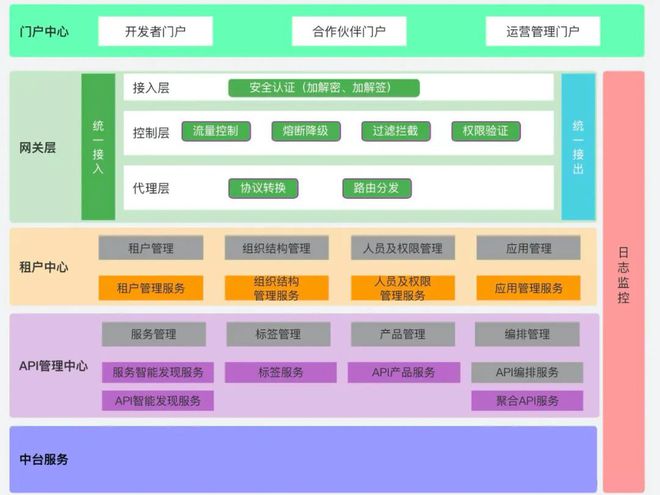Click the cyan 统一接出 vertical bar
660x495 pixels.
(577, 147)
